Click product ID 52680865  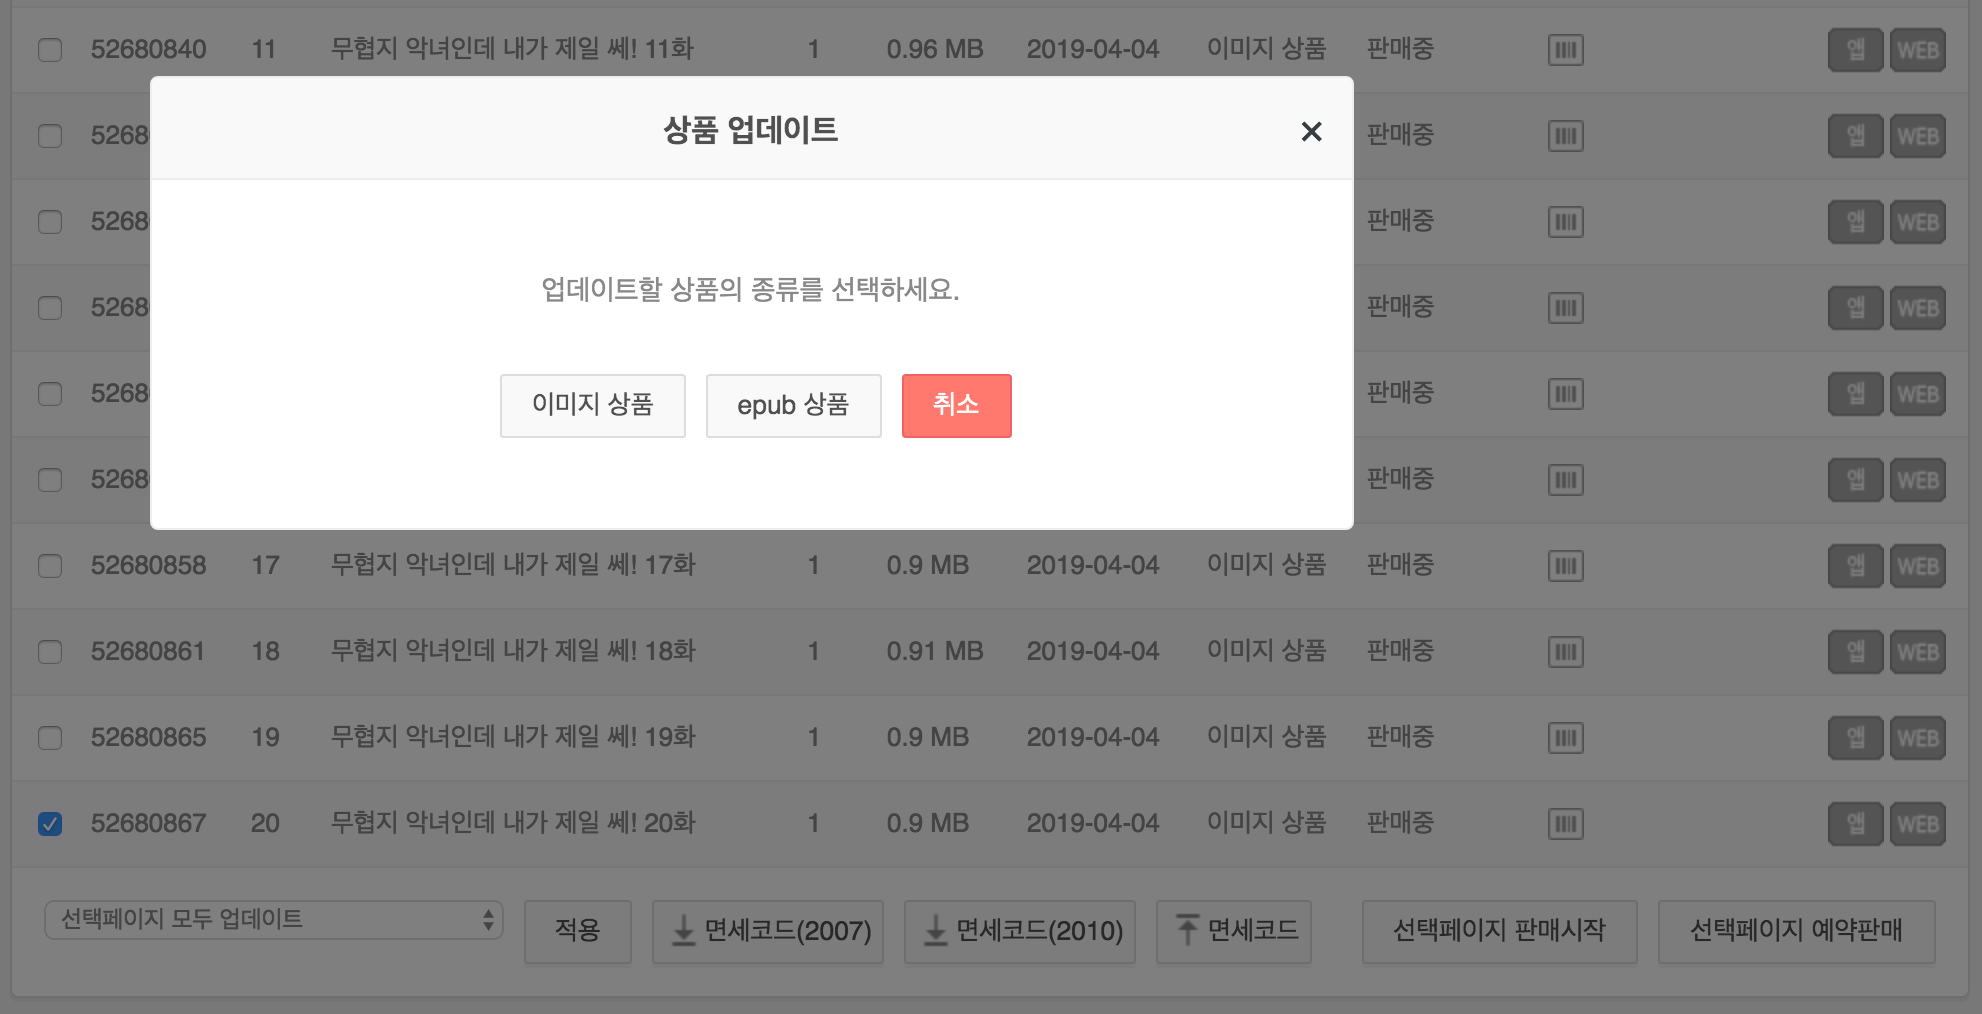coord(148,737)
